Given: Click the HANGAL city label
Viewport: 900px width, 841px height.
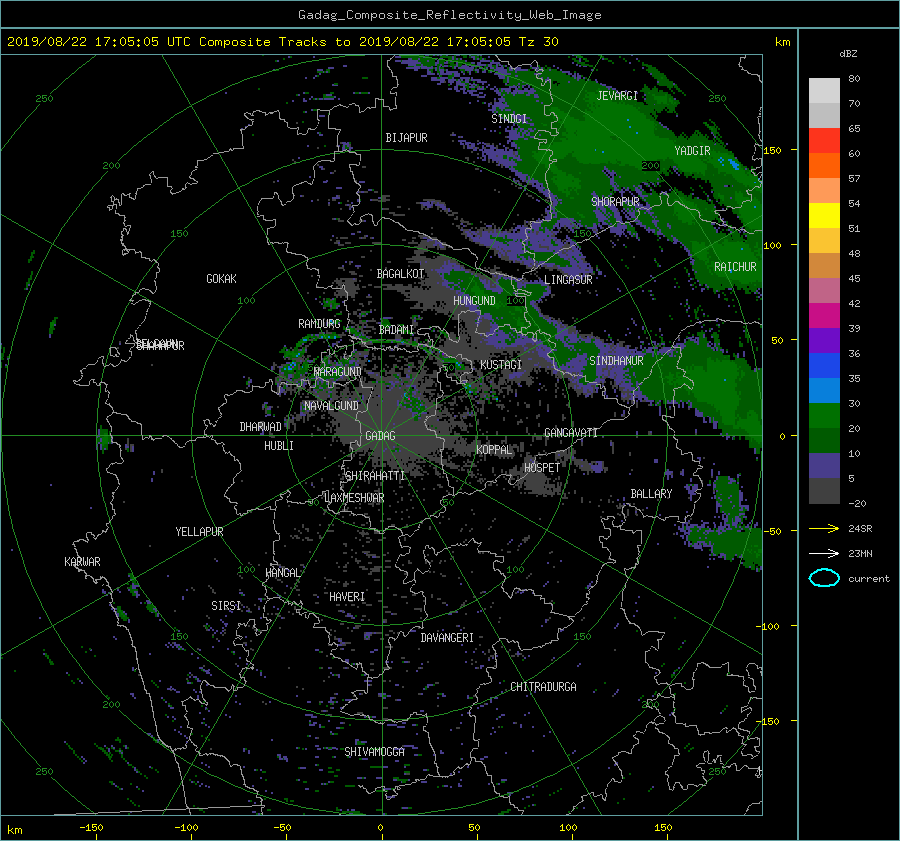Looking at the screenshot, I should 283,573.
